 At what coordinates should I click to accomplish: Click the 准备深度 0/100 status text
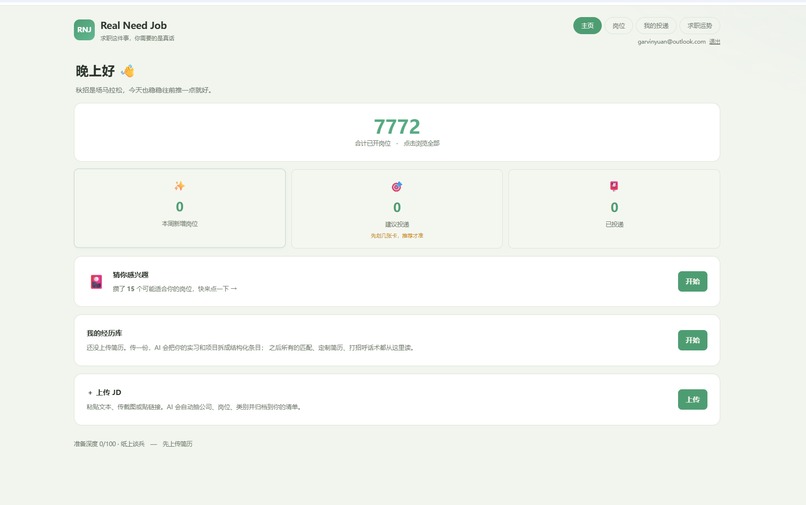109,444
